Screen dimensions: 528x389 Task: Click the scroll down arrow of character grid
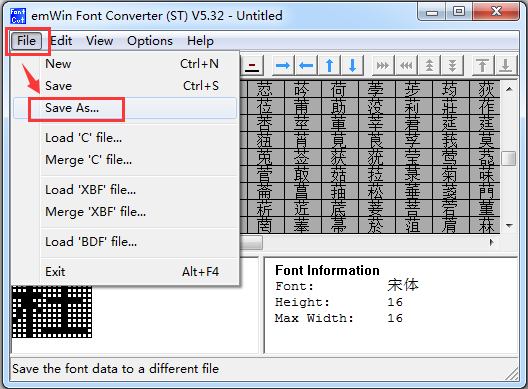coord(509,225)
